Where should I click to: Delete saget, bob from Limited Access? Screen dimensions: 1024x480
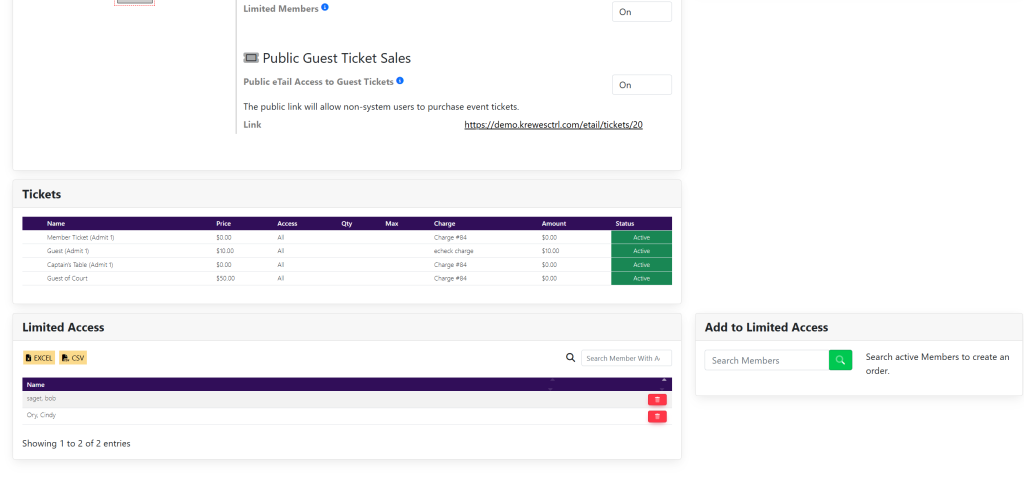pos(657,399)
